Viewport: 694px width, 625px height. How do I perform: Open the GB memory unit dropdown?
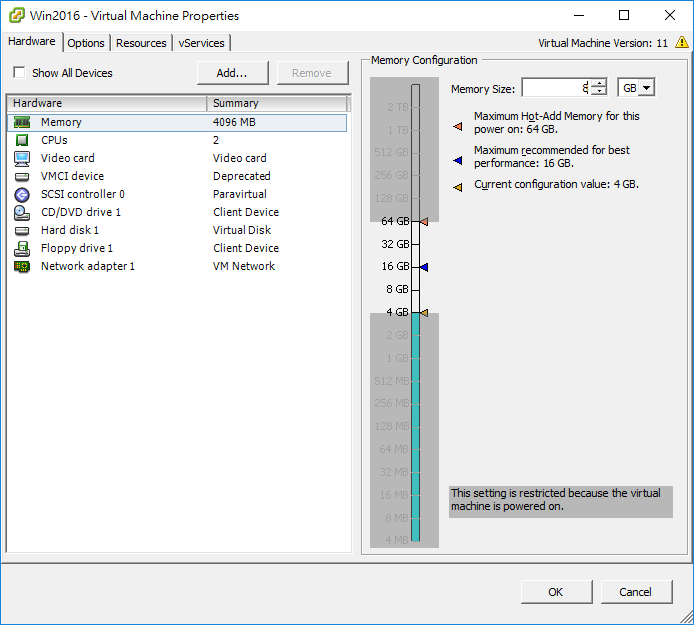point(646,88)
